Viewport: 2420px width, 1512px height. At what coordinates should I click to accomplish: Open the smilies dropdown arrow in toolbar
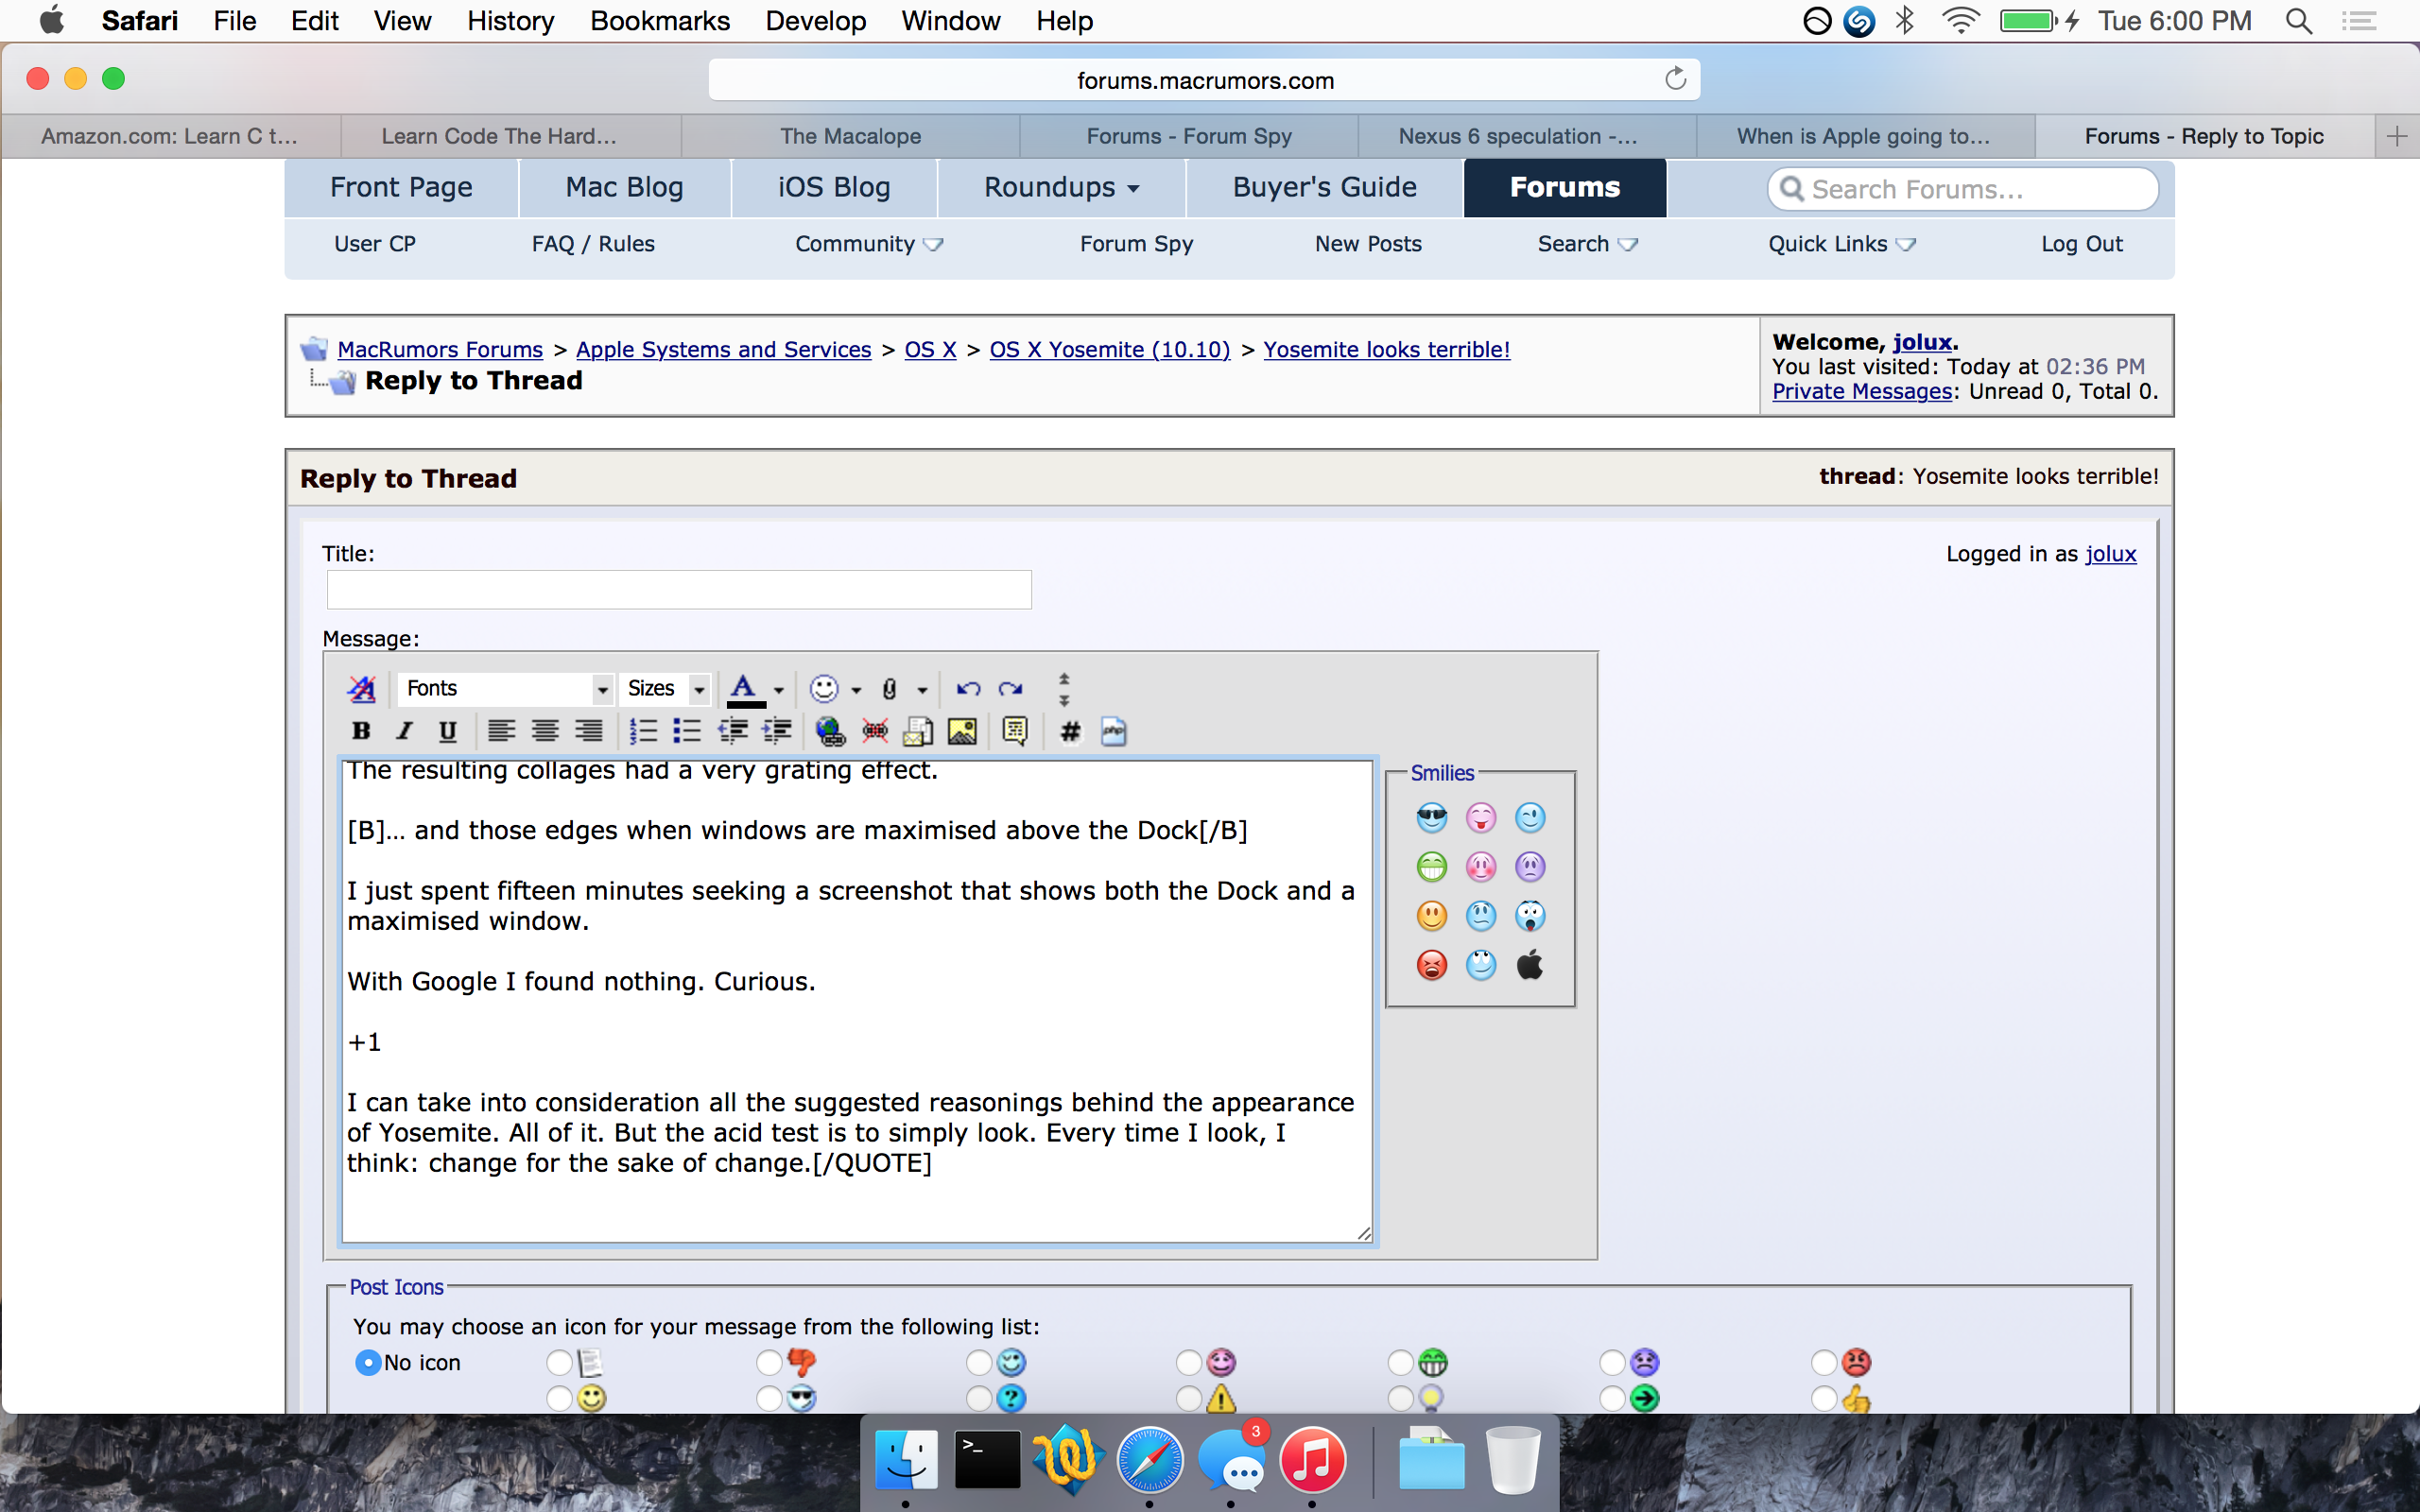[856, 689]
